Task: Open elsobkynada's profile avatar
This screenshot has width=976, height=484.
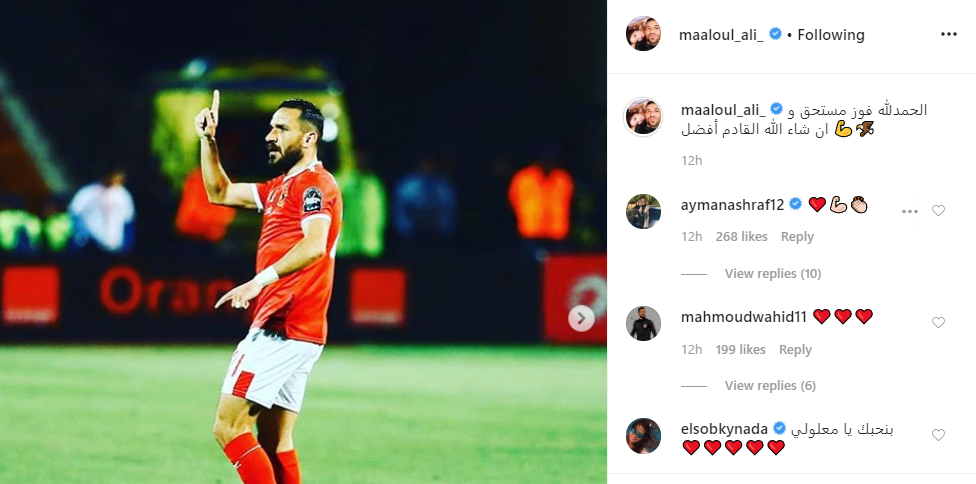Action: click(643, 435)
